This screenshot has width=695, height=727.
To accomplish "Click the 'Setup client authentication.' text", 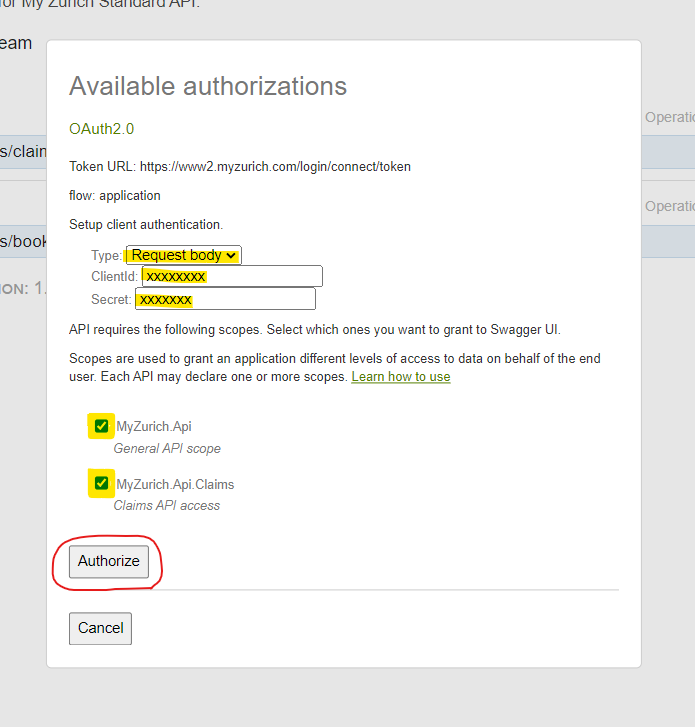I will [146, 224].
